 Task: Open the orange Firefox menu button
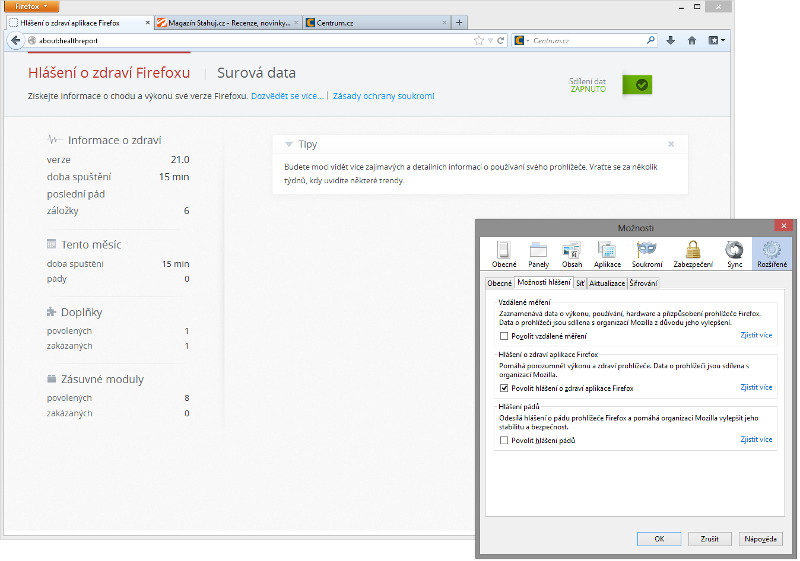(31, 6)
